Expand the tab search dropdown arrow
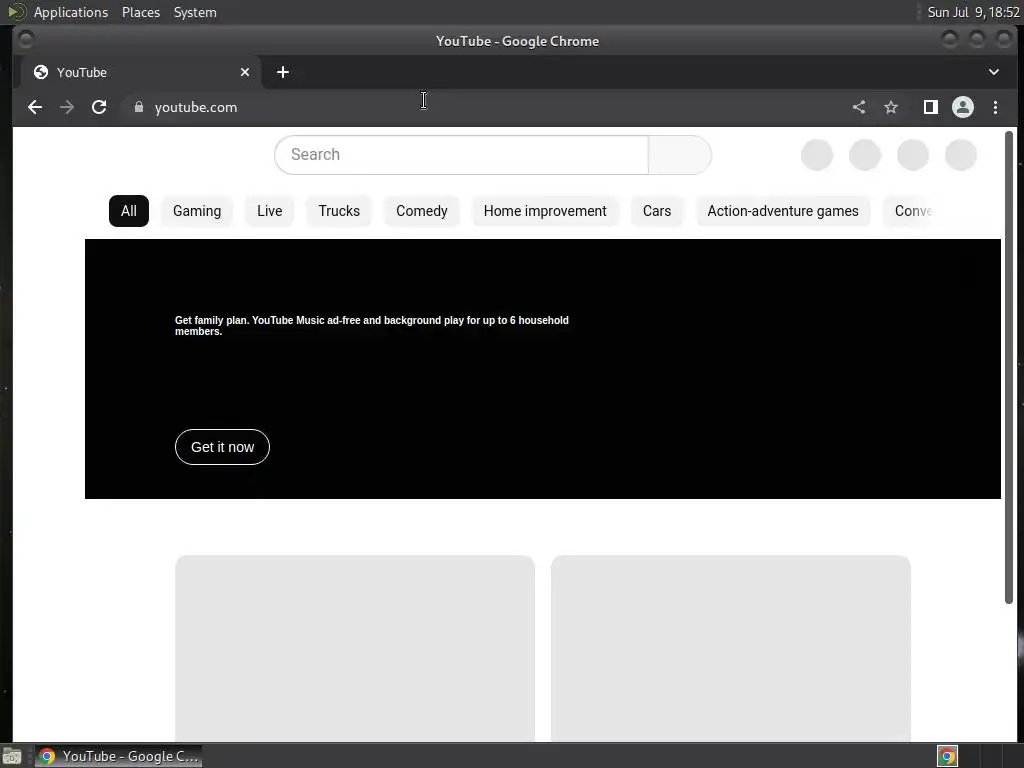The width and height of the screenshot is (1024, 768). [993, 72]
